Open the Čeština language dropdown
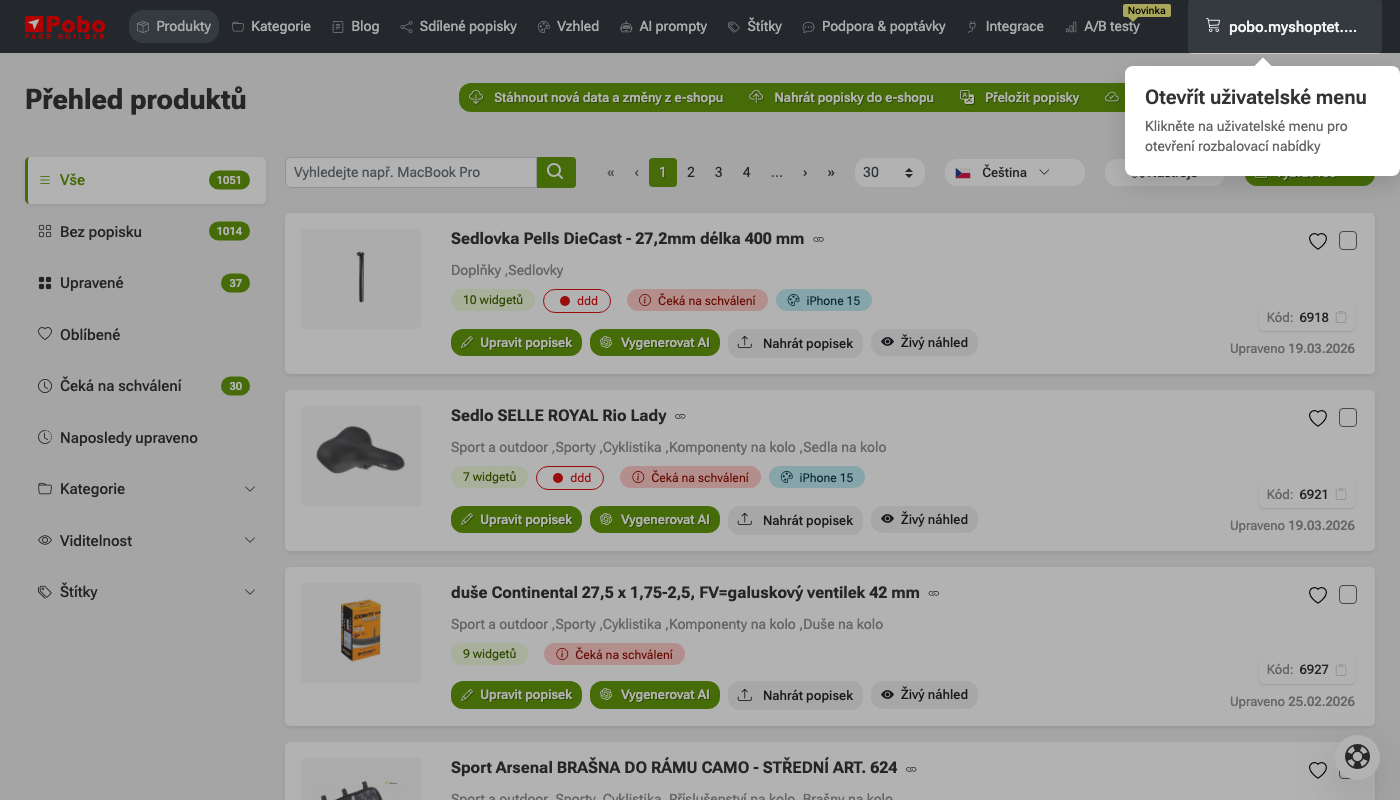 click(x=1013, y=172)
